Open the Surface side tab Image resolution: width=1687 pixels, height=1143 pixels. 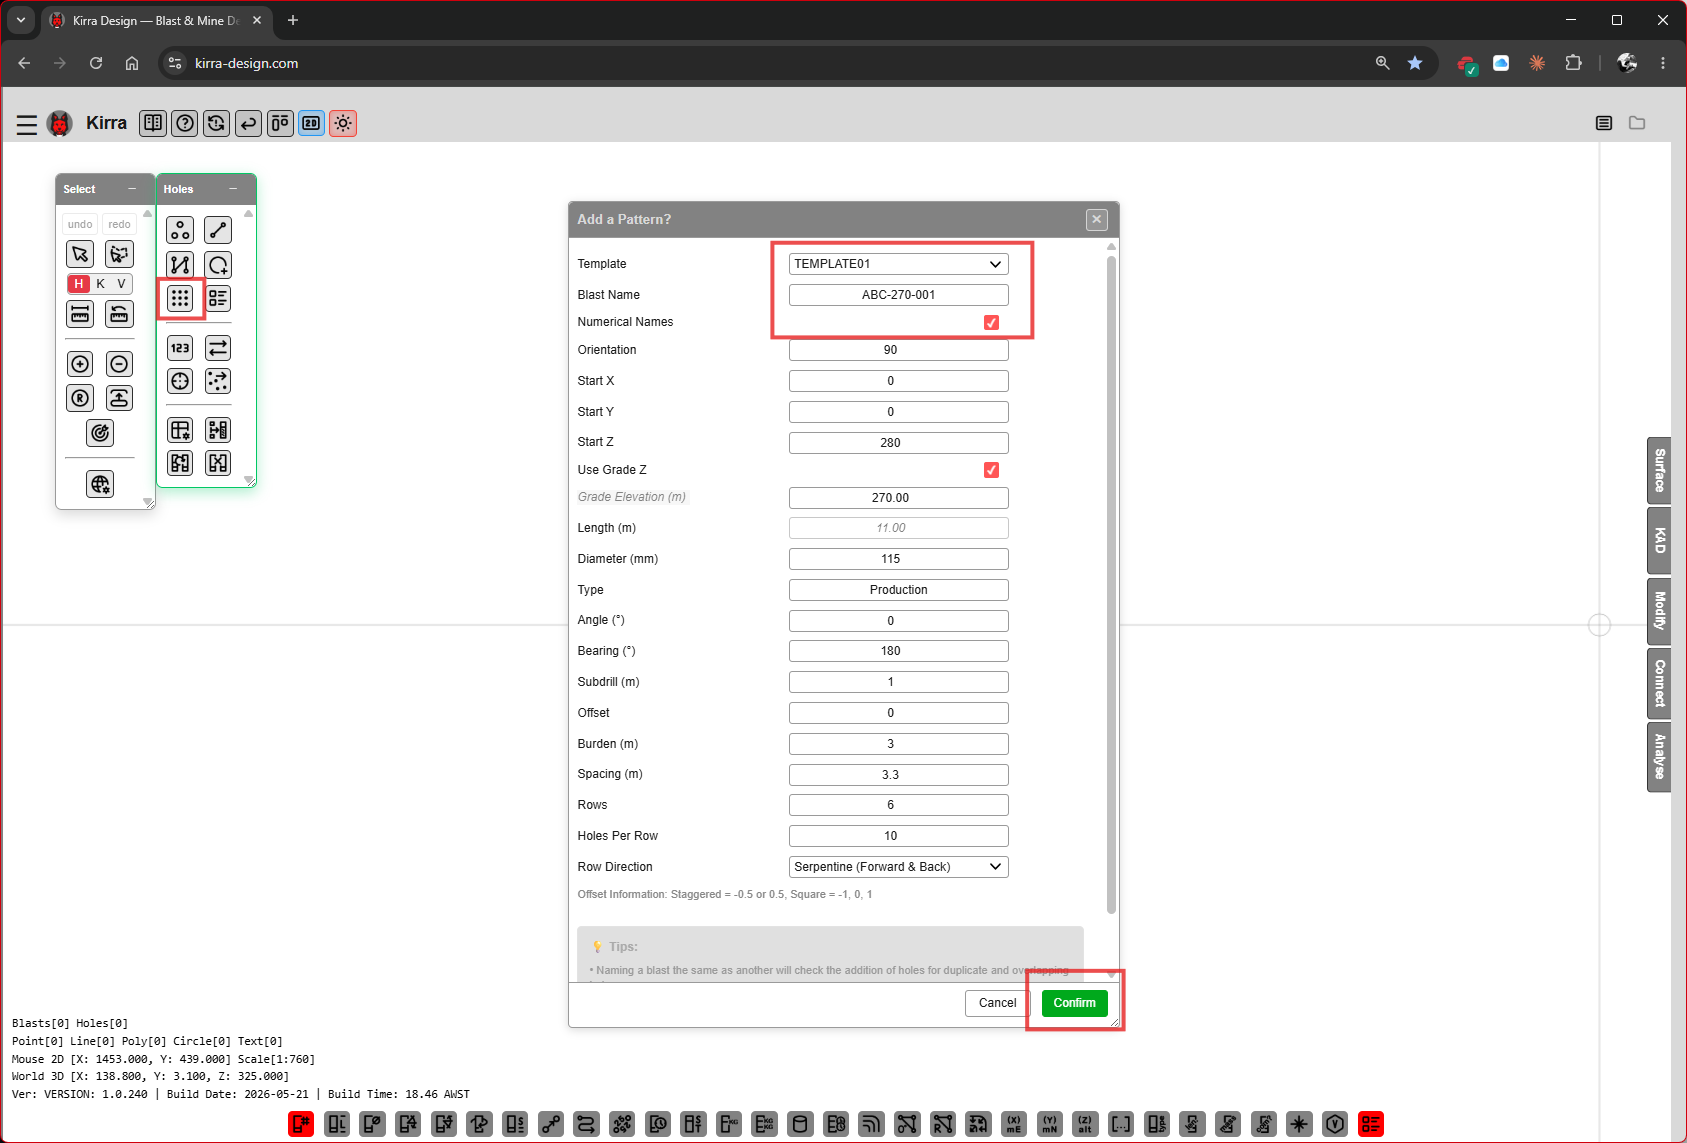click(x=1659, y=470)
